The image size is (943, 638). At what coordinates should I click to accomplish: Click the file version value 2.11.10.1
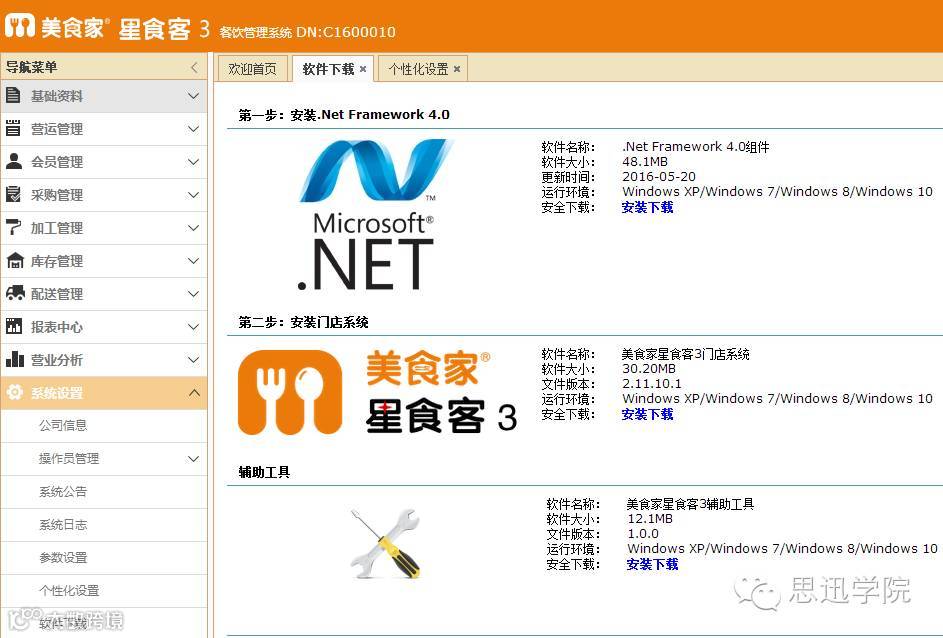[x=652, y=384]
